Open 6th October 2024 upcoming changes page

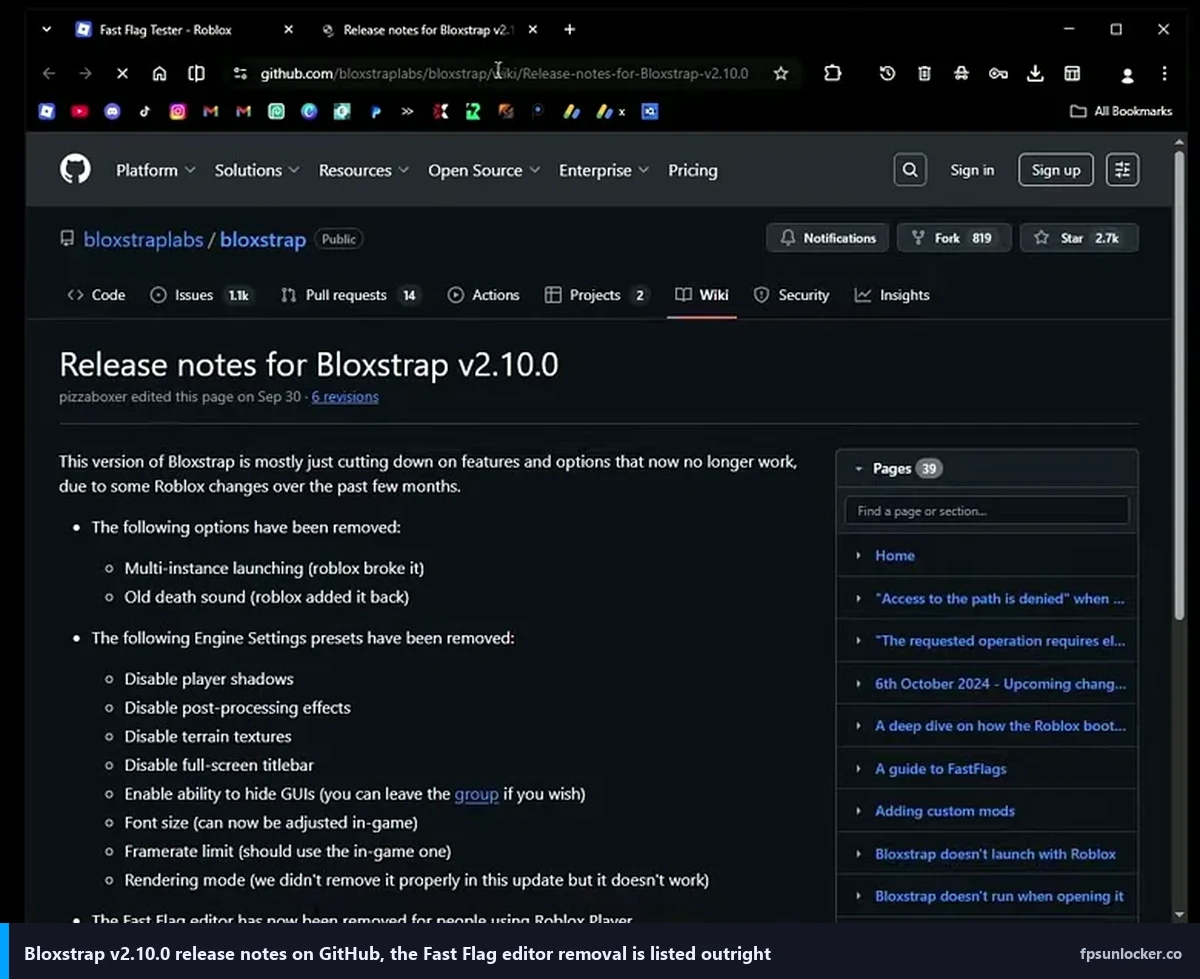[x=1000, y=684]
